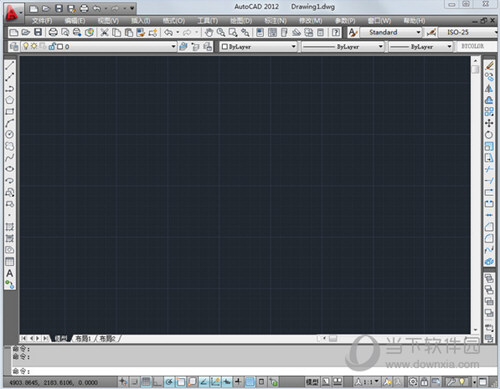Open the annotation scale 1:1 dropdown
The image size is (500, 389).
tap(367, 382)
